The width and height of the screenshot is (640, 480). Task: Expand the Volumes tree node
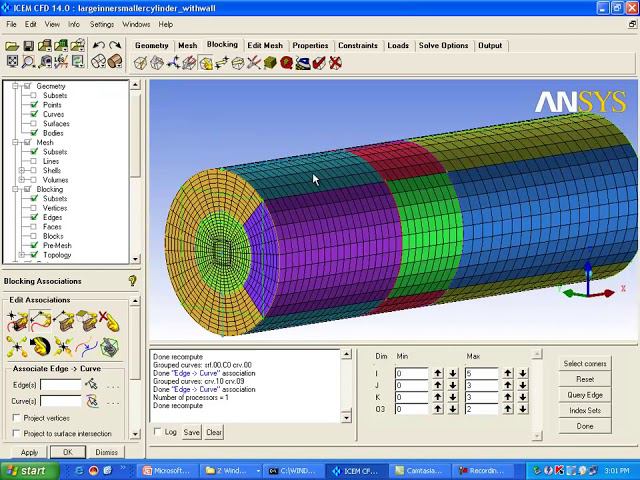pyautogui.click(x=22, y=180)
